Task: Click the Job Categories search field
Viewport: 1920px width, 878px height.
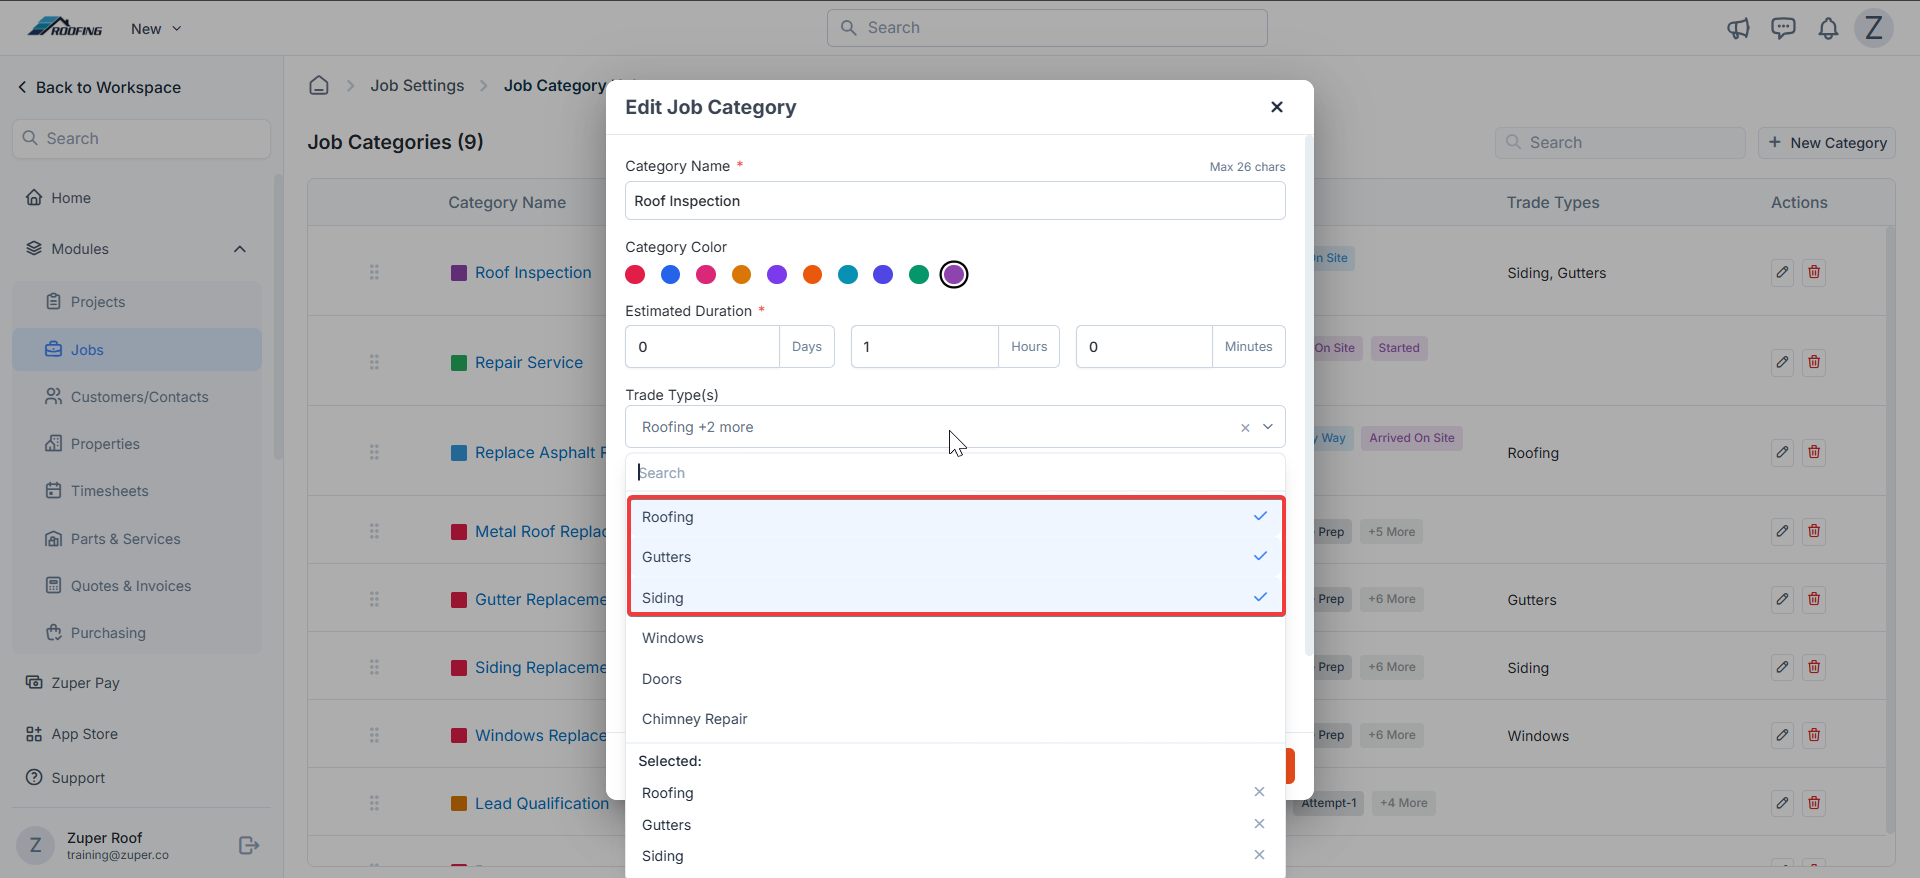Action: pyautogui.click(x=1620, y=142)
